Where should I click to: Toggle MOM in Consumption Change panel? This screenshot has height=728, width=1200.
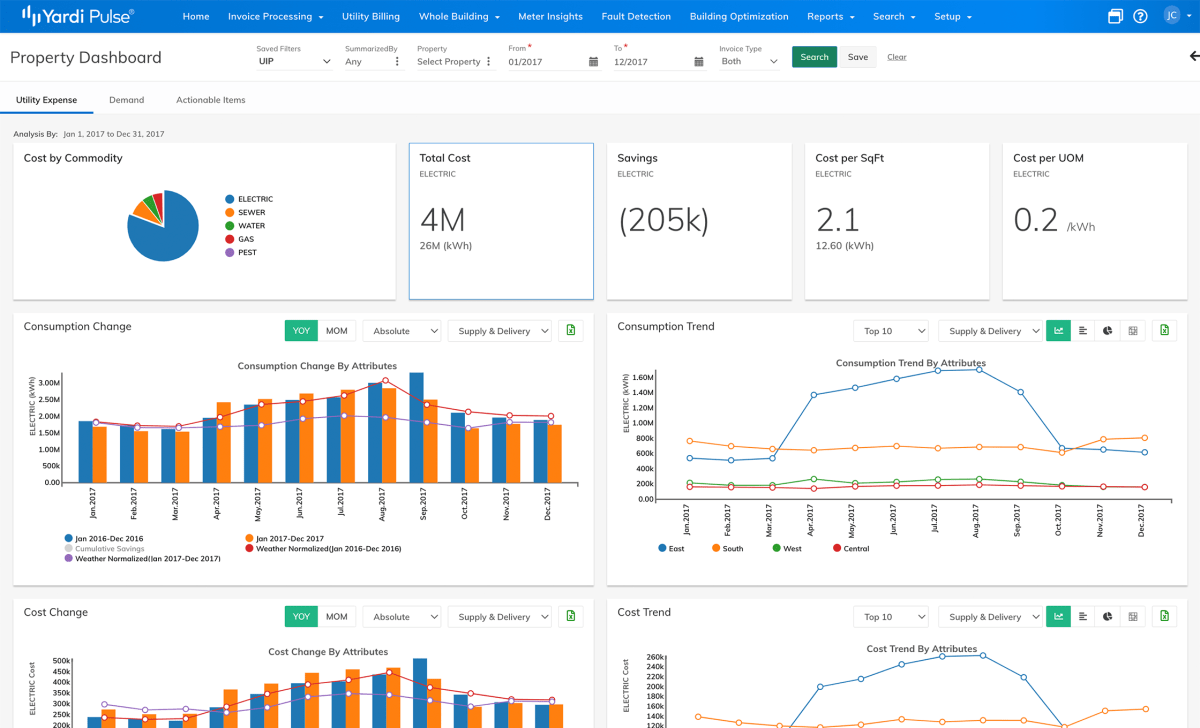click(x=337, y=331)
